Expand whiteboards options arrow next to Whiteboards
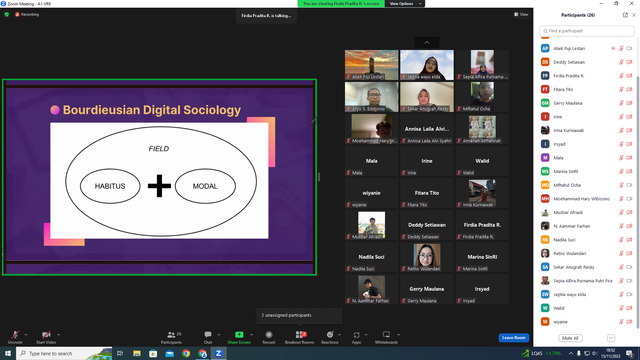The width and height of the screenshot is (640, 360). 398,335
